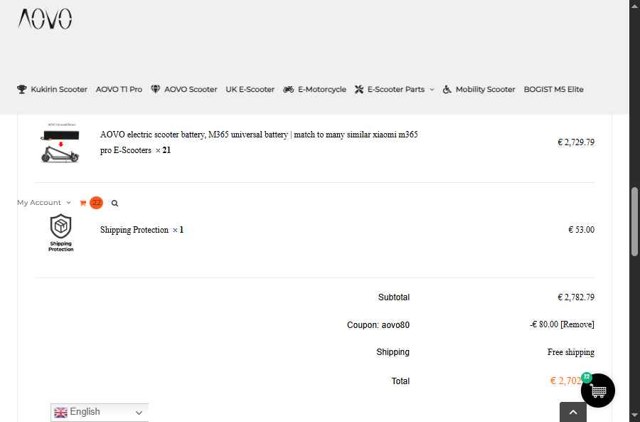Click the UK flag icon
Viewport: 640px width, 422px height.
pos(60,413)
